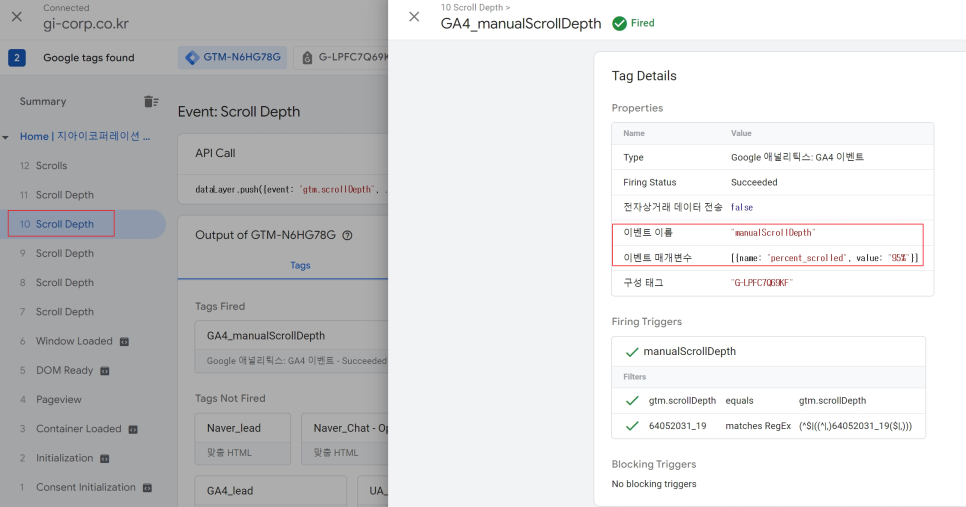Click help icon beside Output of GTM-N6HG78G
Screen dimensions: 966x507
point(348,235)
